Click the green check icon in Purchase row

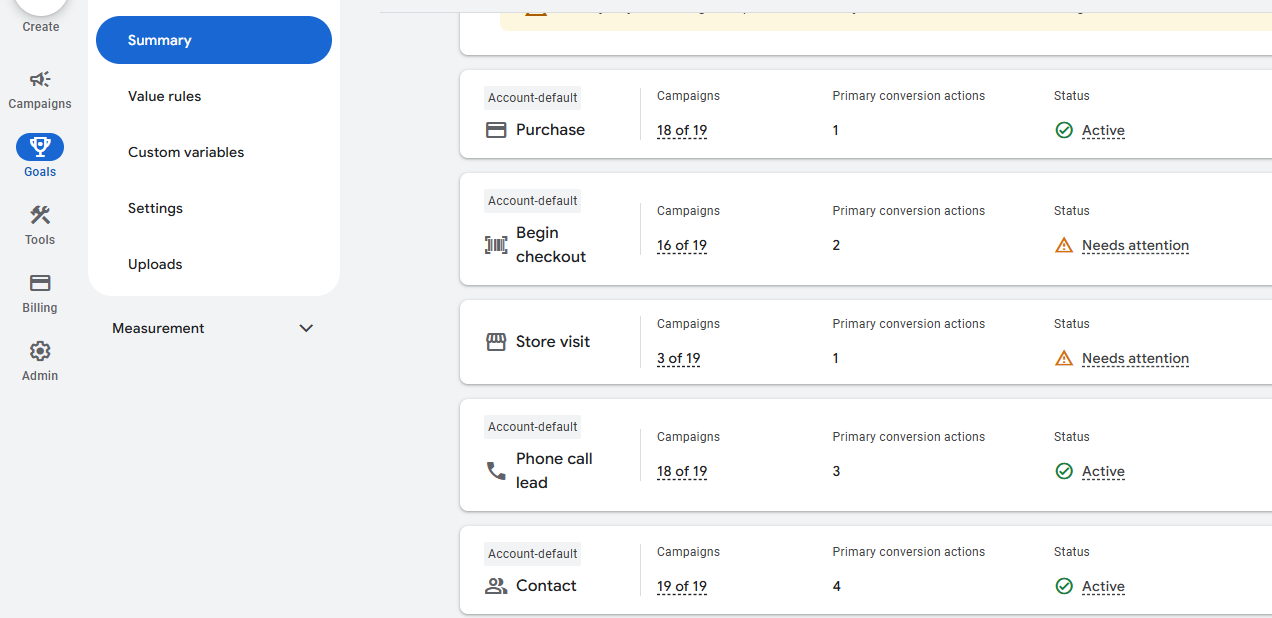1064,130
